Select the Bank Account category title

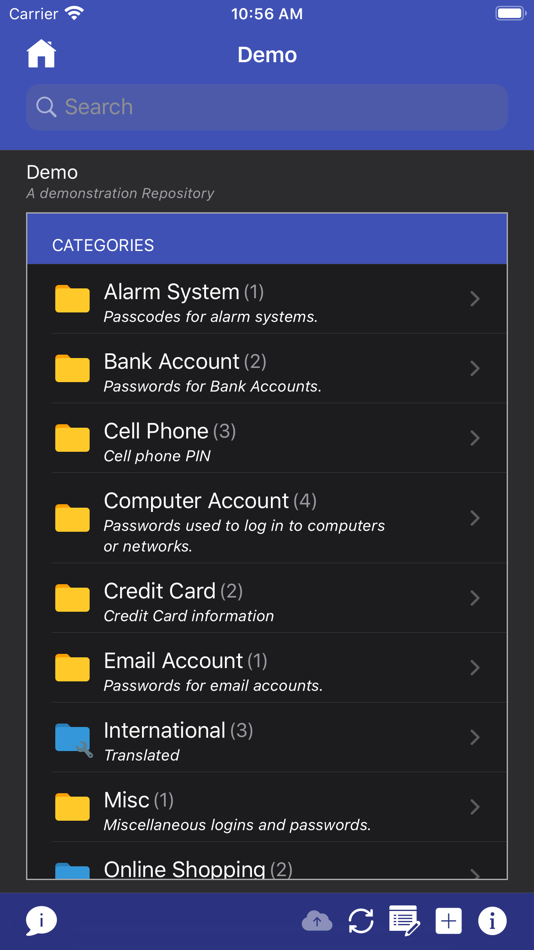172,362
